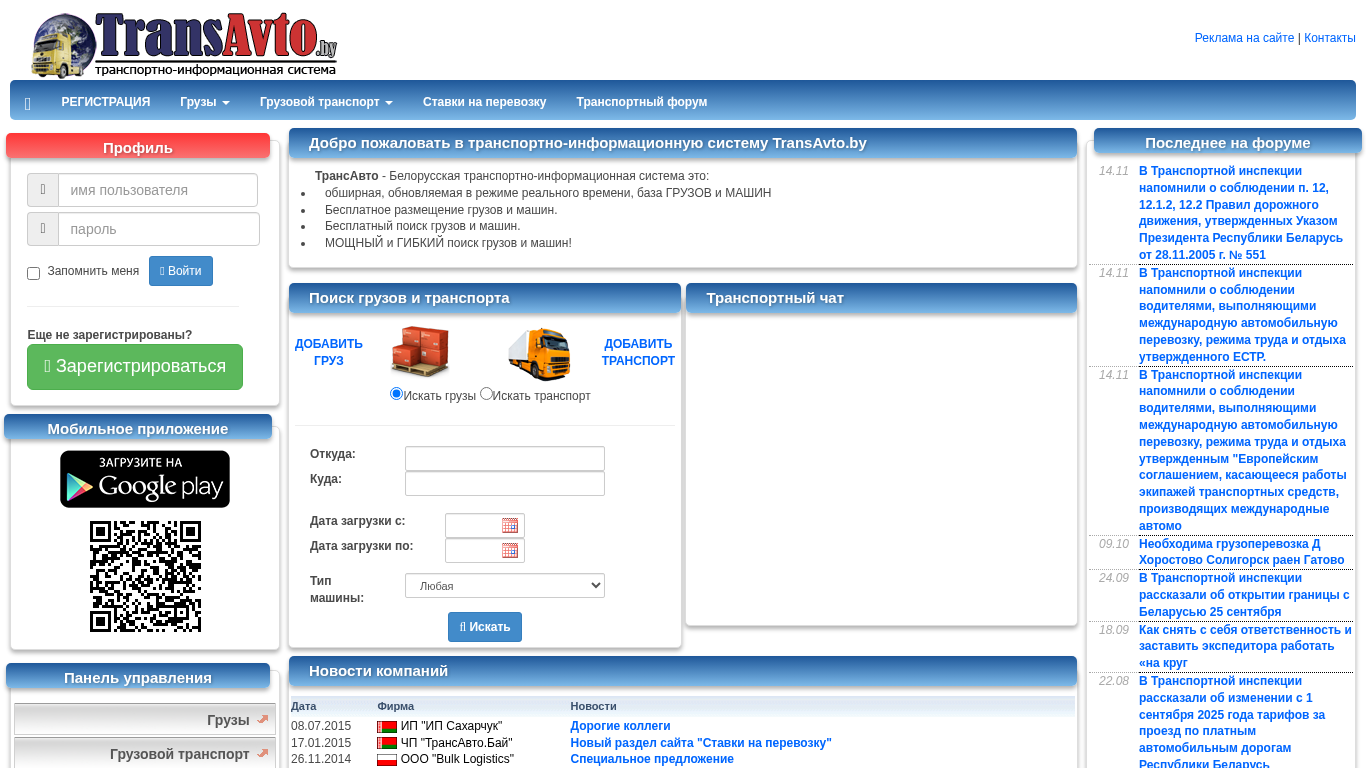This screenshot has height=768, width=1366.
Task: Open РЕГИСТРАЦИЯ in the navigation bar
Action: [106, 102]
